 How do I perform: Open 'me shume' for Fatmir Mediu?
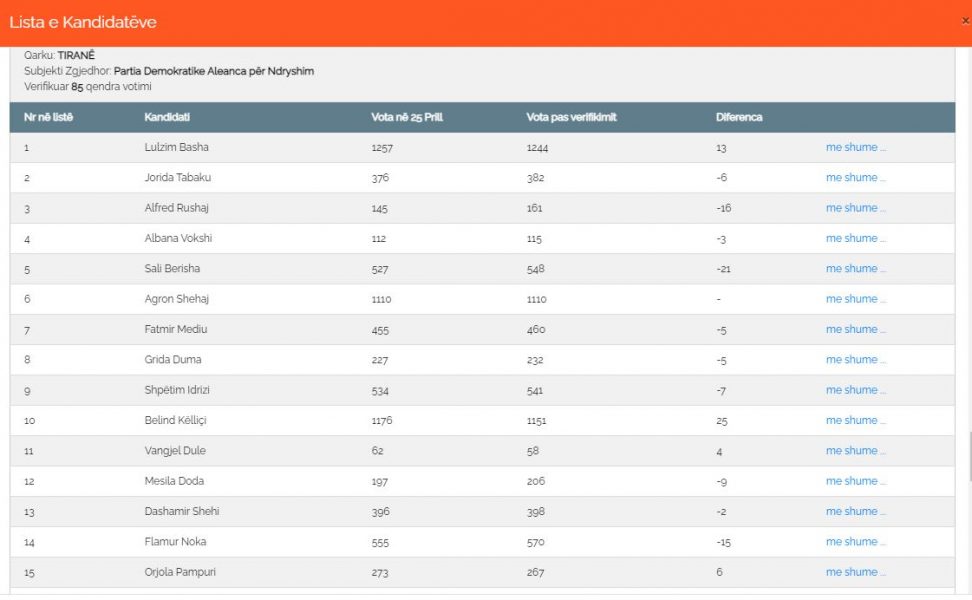pos(855,330)
